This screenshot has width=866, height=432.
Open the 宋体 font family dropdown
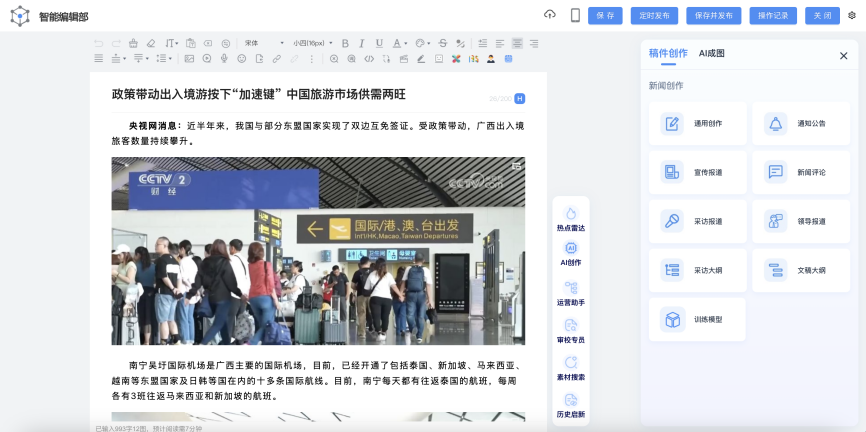point(264,43)
